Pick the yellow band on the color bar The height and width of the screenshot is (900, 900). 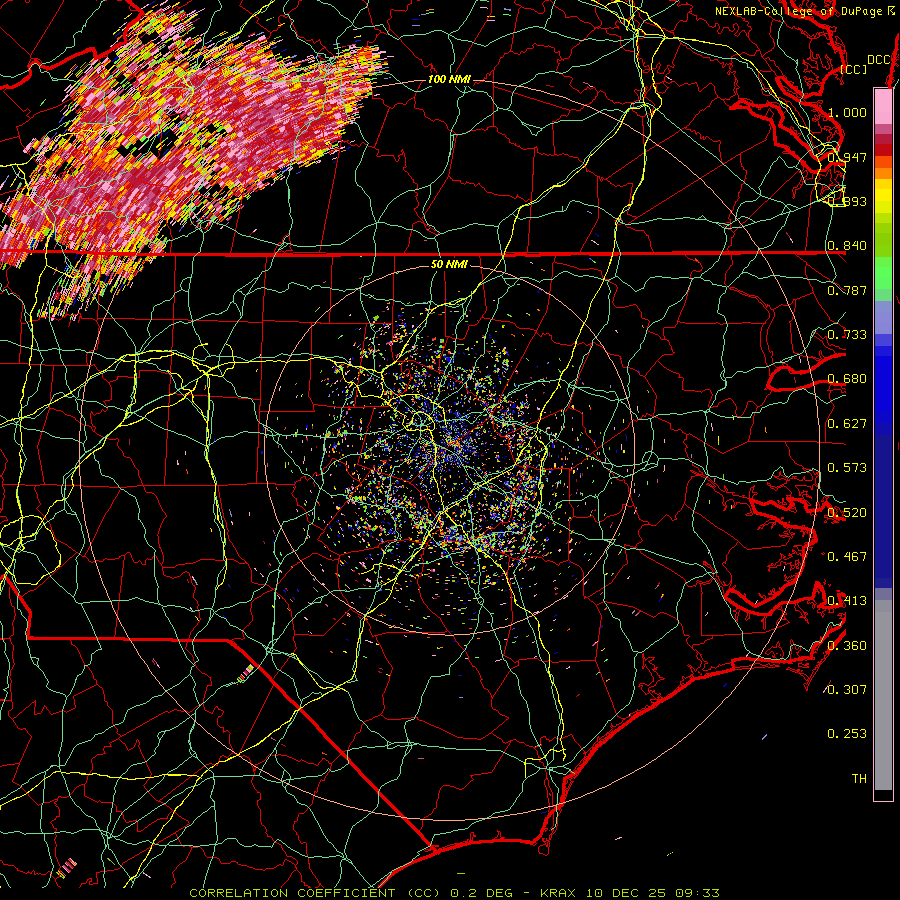883,196
